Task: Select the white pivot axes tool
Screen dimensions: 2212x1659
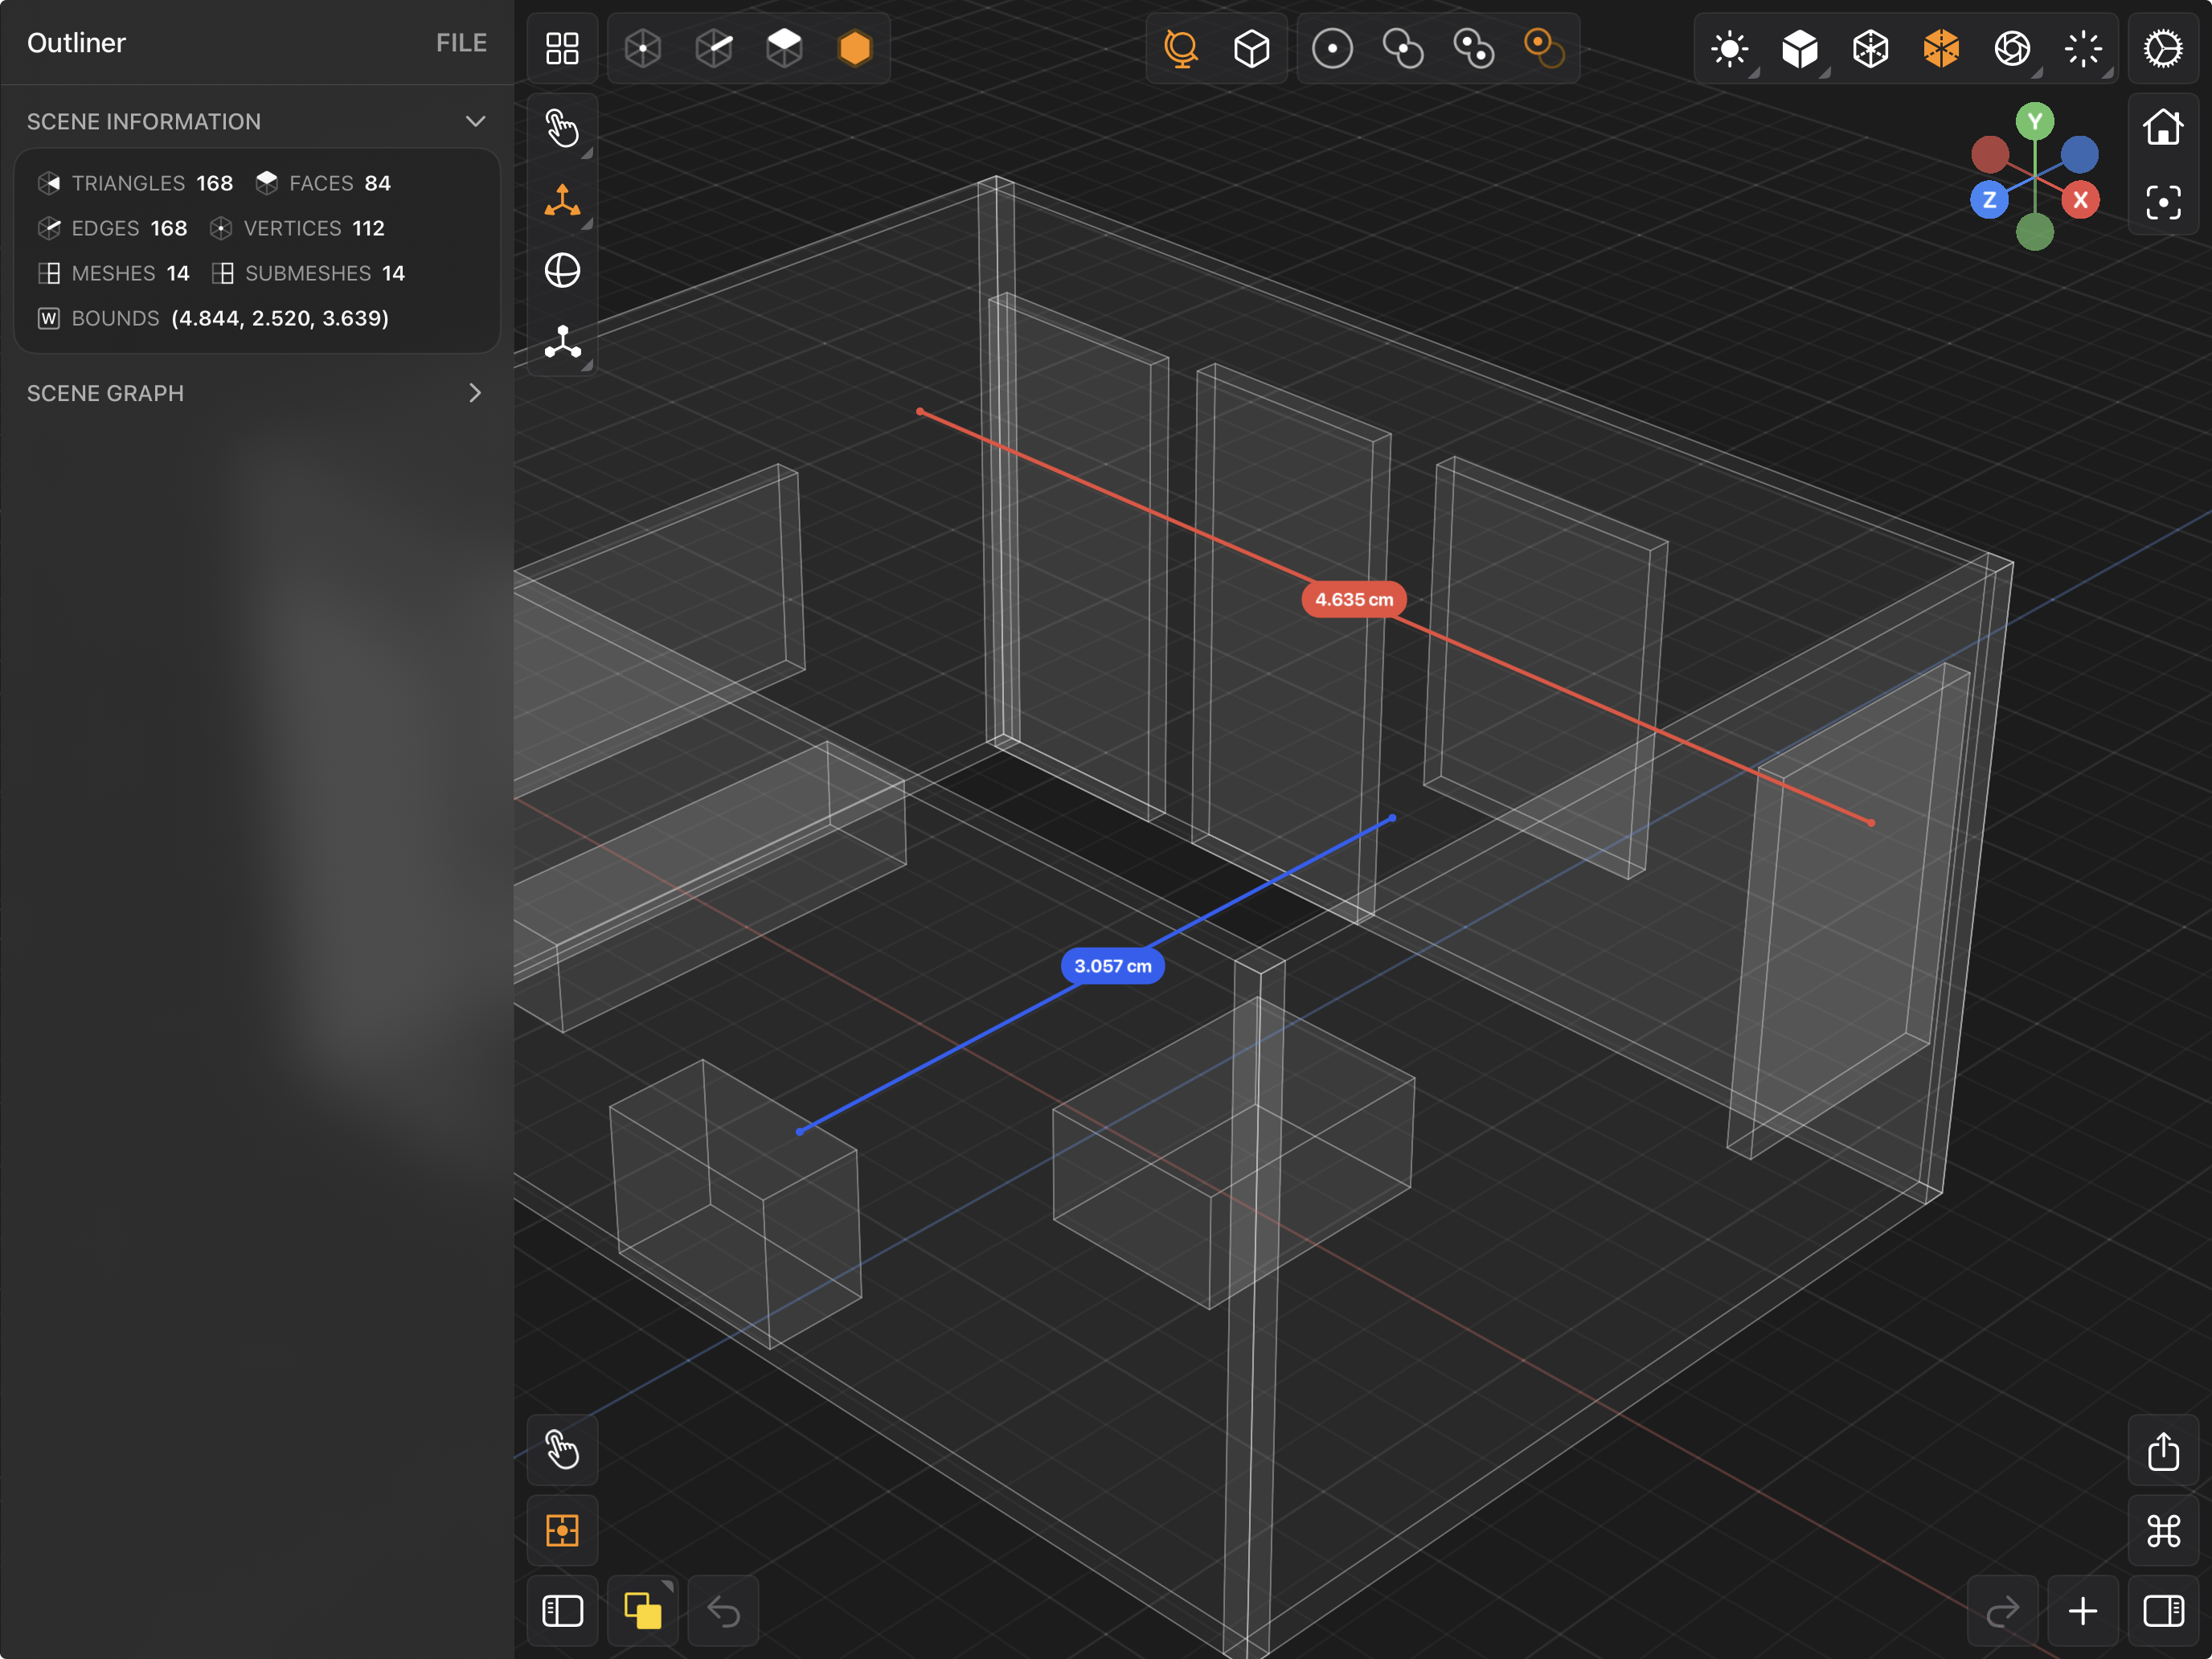Action: pyautogui.click(x=562, y=342)
